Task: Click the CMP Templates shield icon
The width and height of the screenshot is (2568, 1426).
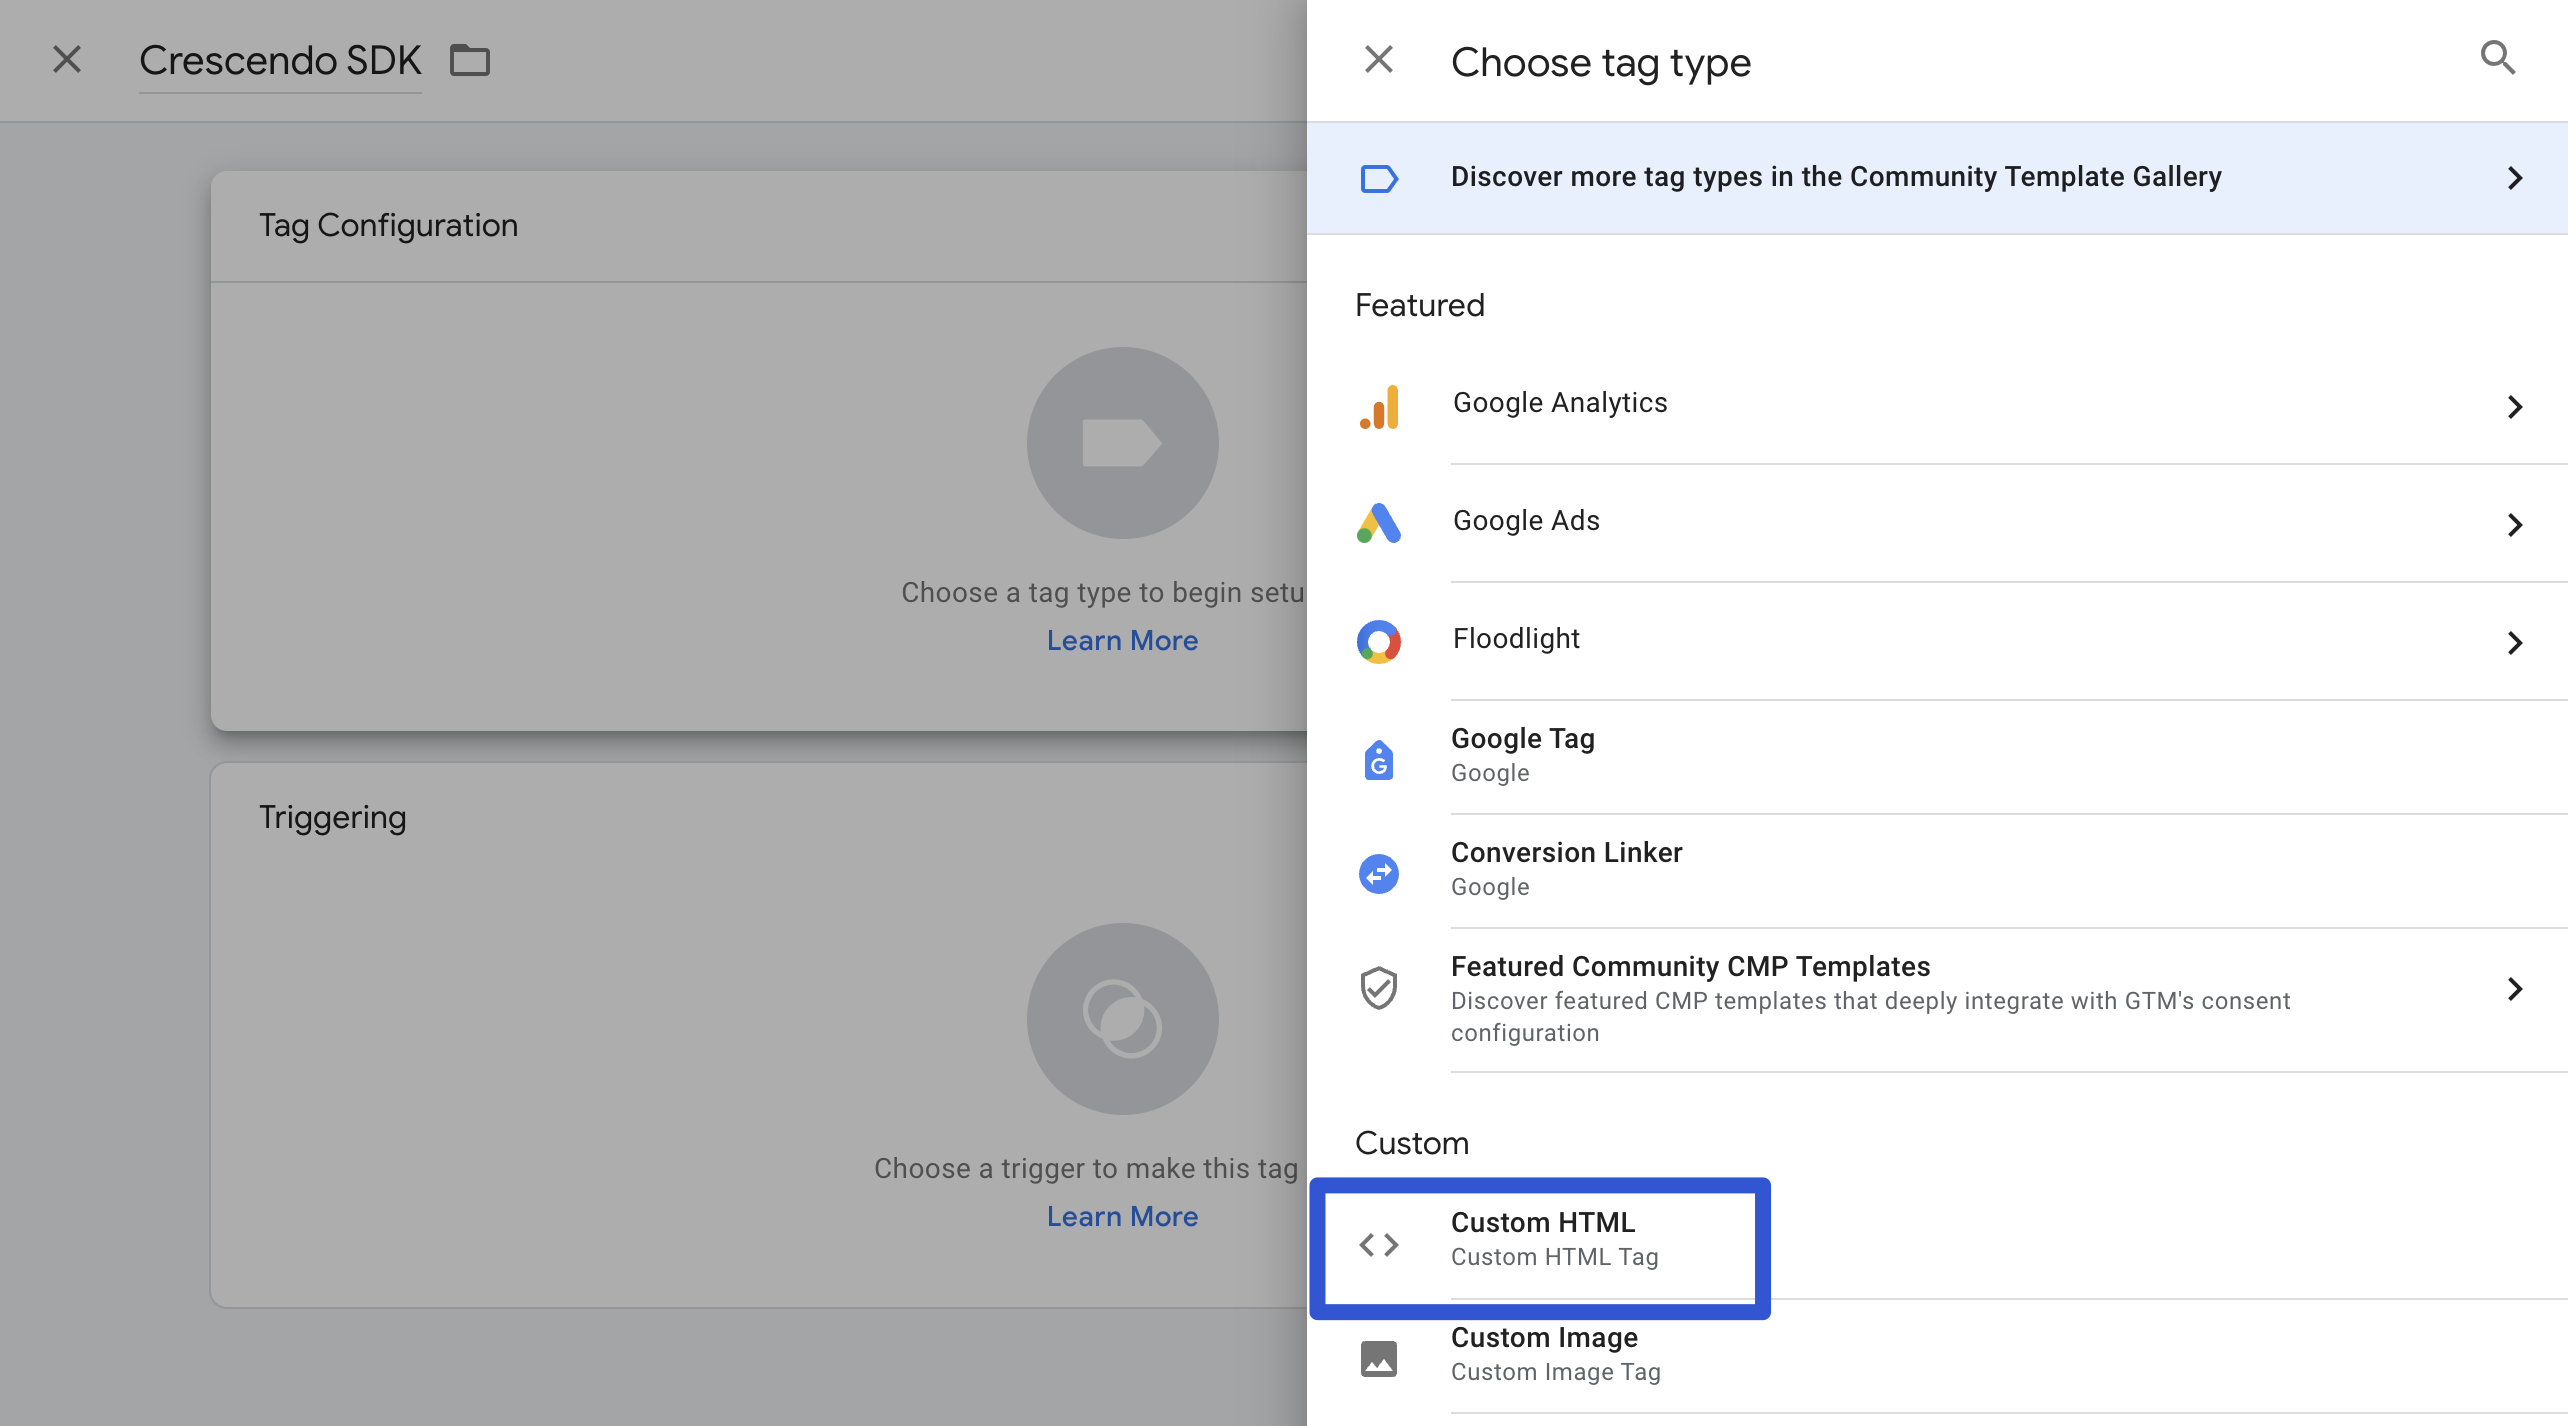Action: point(1379,988)
